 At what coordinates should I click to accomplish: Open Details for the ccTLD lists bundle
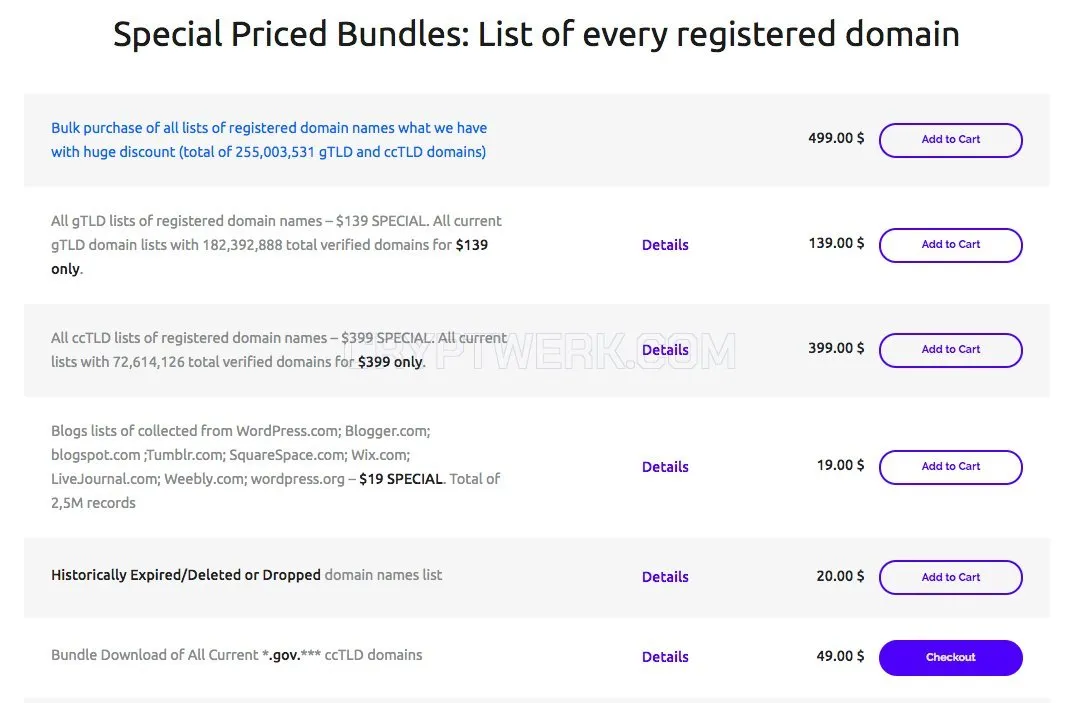pyautogui.click(x=665, y=349)
